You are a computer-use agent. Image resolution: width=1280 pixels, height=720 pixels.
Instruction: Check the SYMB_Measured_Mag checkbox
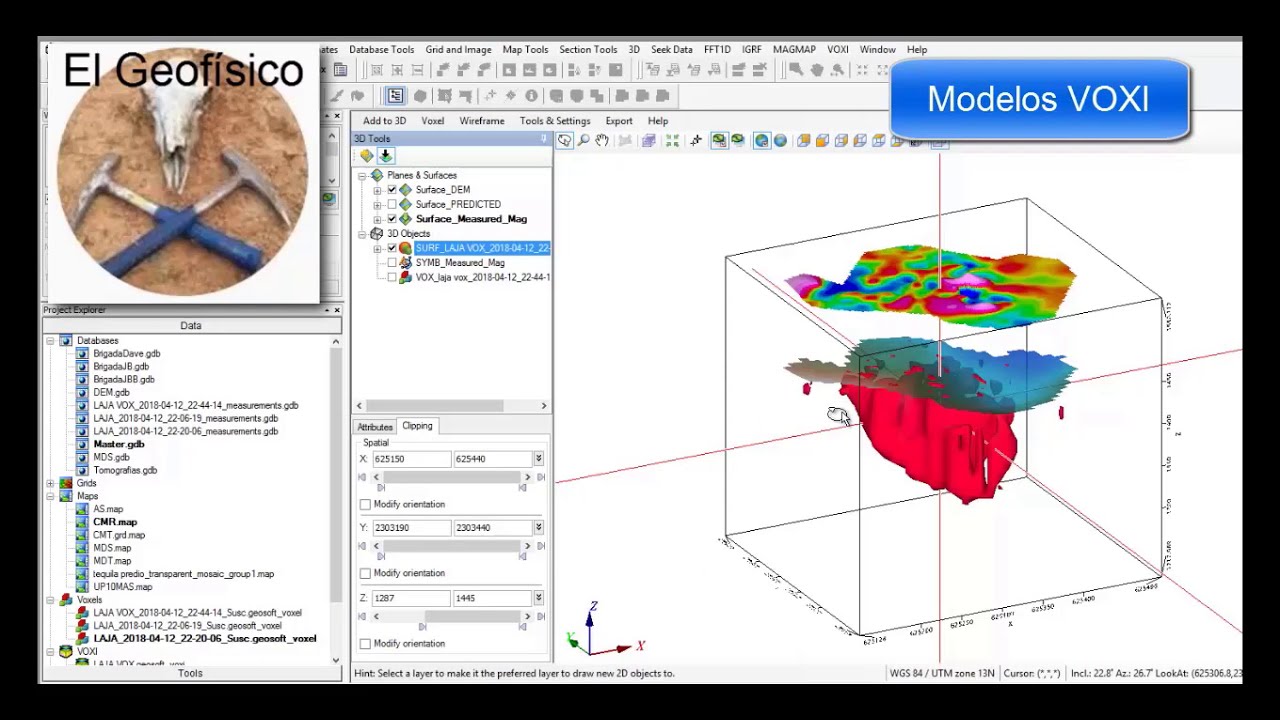[x=392, y=263]
